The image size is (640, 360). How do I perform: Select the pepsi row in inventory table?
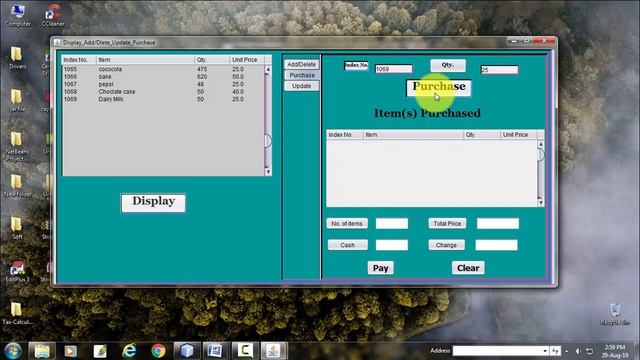(x=163, y=84)
